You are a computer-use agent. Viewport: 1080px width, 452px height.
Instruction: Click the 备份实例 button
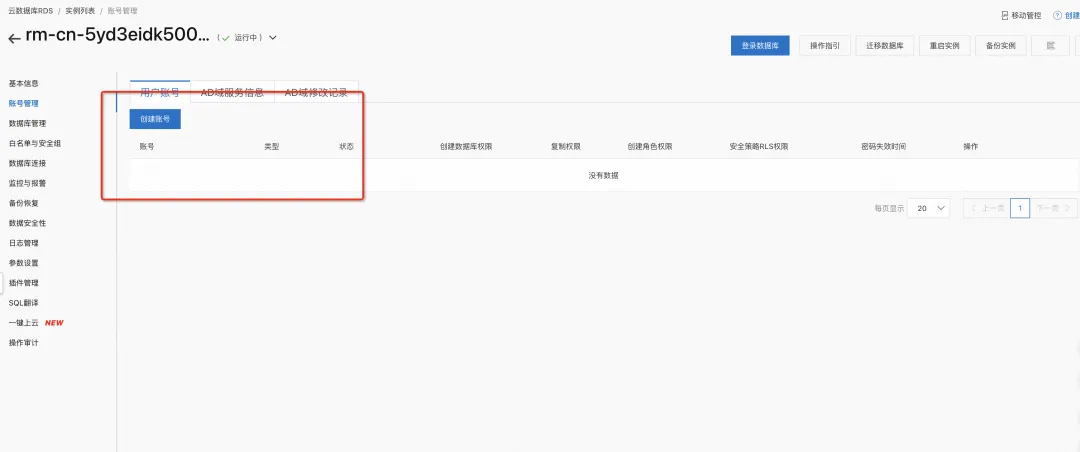pos(1000,45)
